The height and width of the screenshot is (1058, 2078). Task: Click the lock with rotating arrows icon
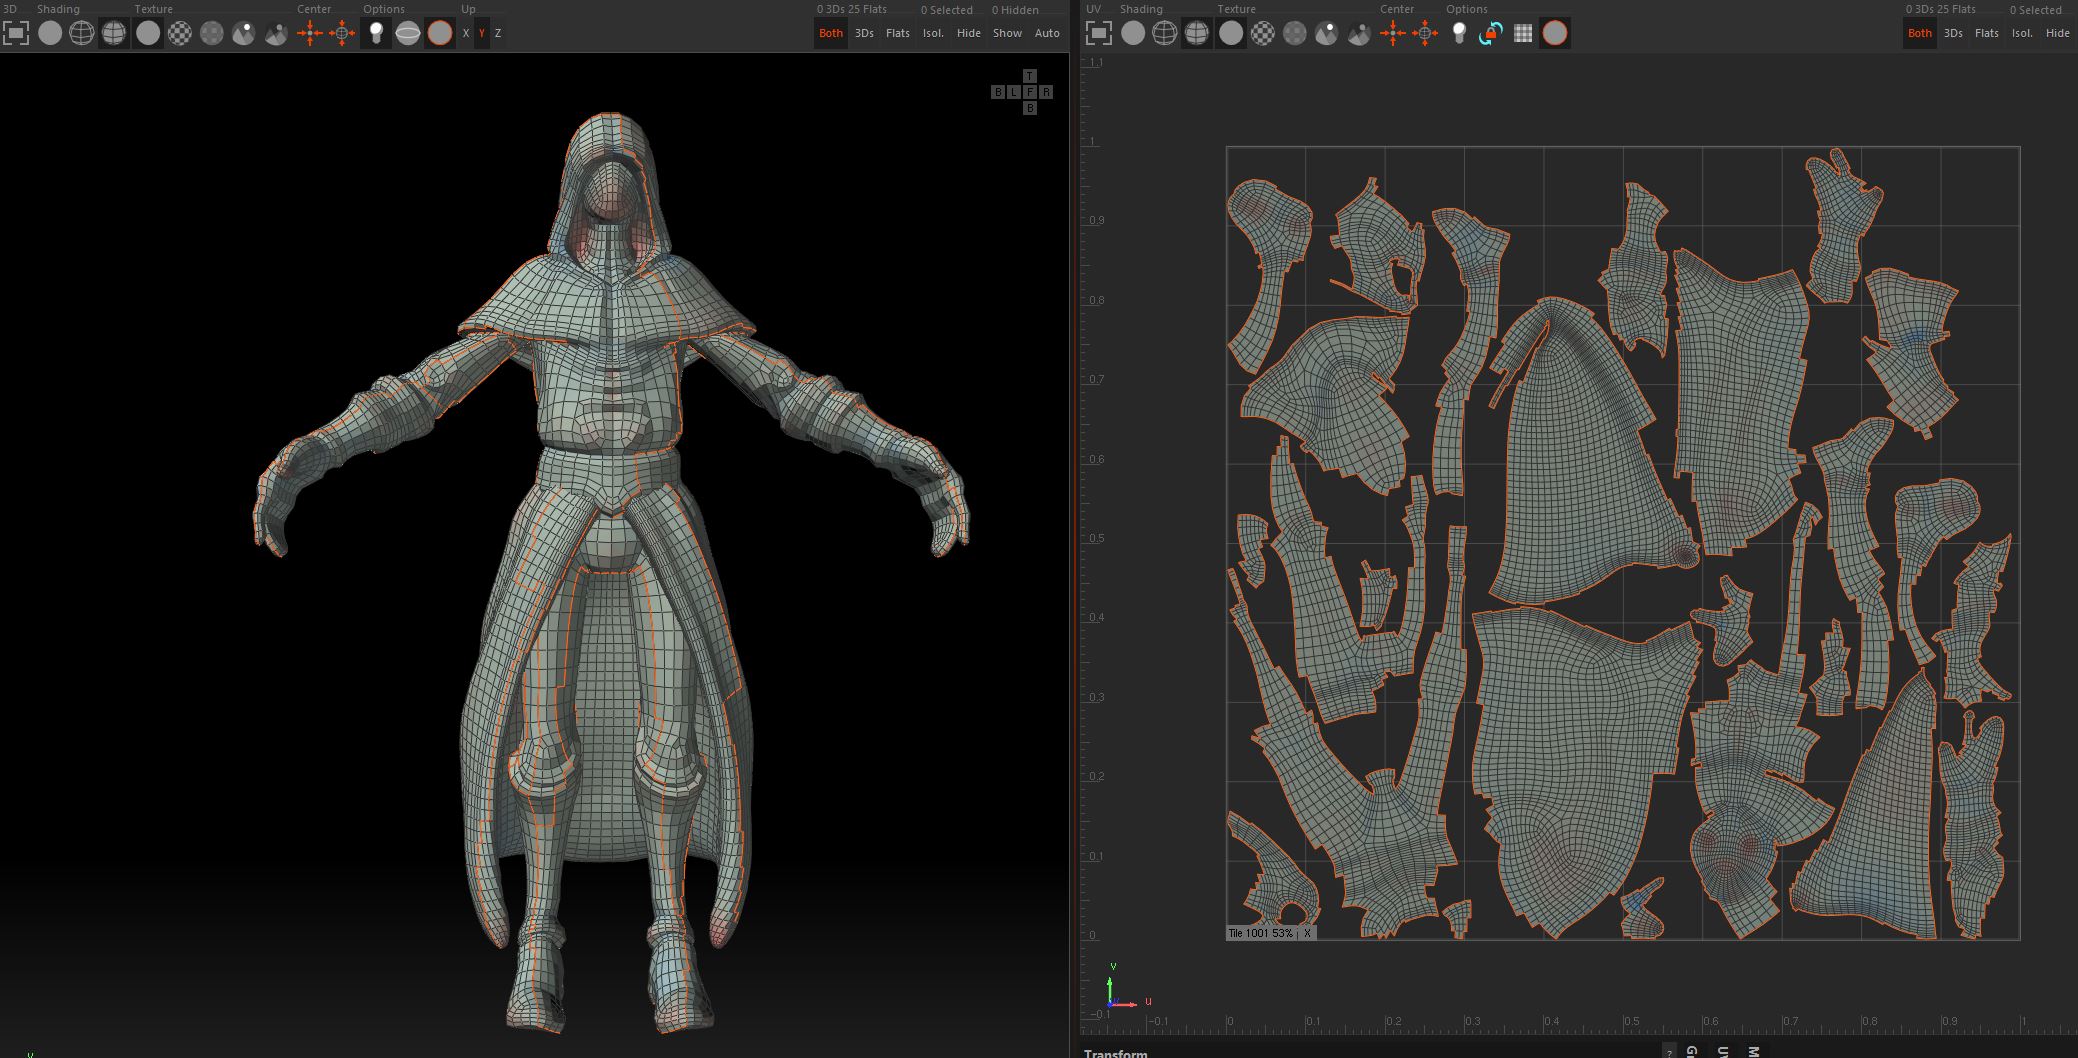(x=1491, y=33)
